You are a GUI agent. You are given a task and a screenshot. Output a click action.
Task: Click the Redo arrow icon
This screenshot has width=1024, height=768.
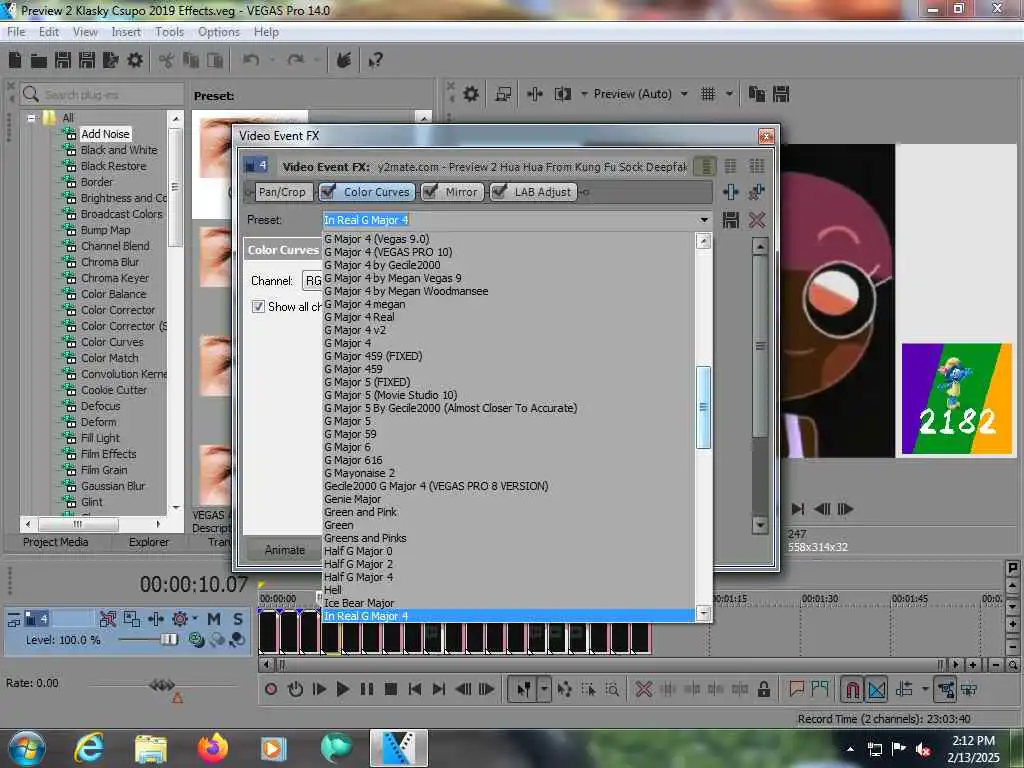click(x=296, y=60)
